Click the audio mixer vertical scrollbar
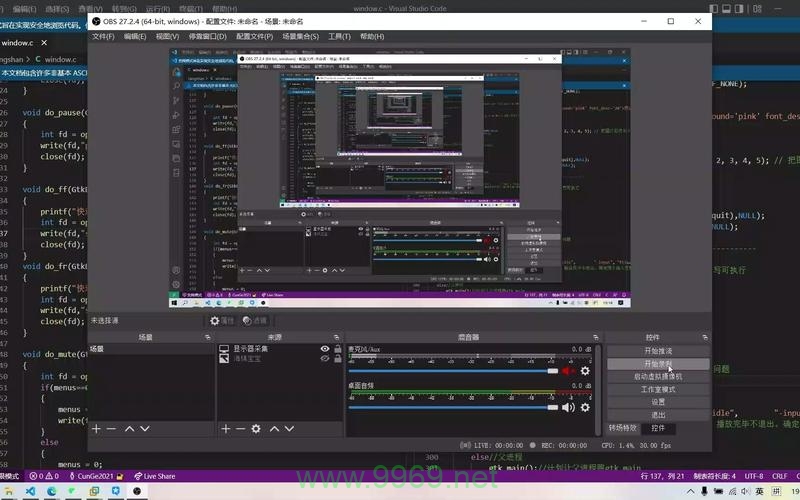The height and width of the screenshot is (500, 800). pos(598,390)
